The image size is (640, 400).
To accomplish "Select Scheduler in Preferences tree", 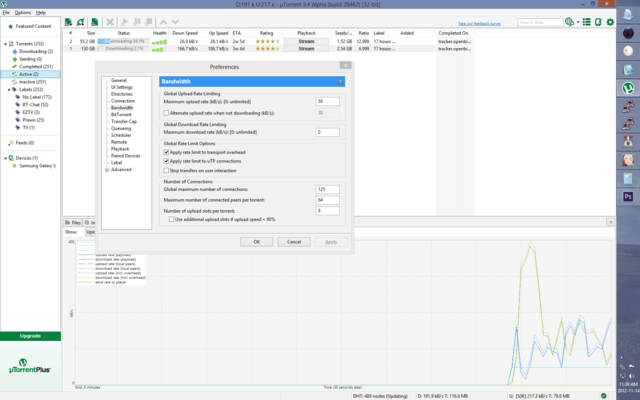I will [x=121, y=135].
